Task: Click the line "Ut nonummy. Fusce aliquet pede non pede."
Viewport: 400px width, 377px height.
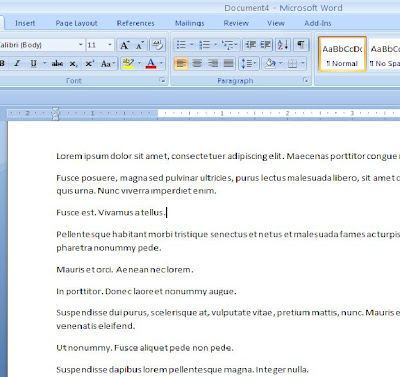Action: click(145, 348)
